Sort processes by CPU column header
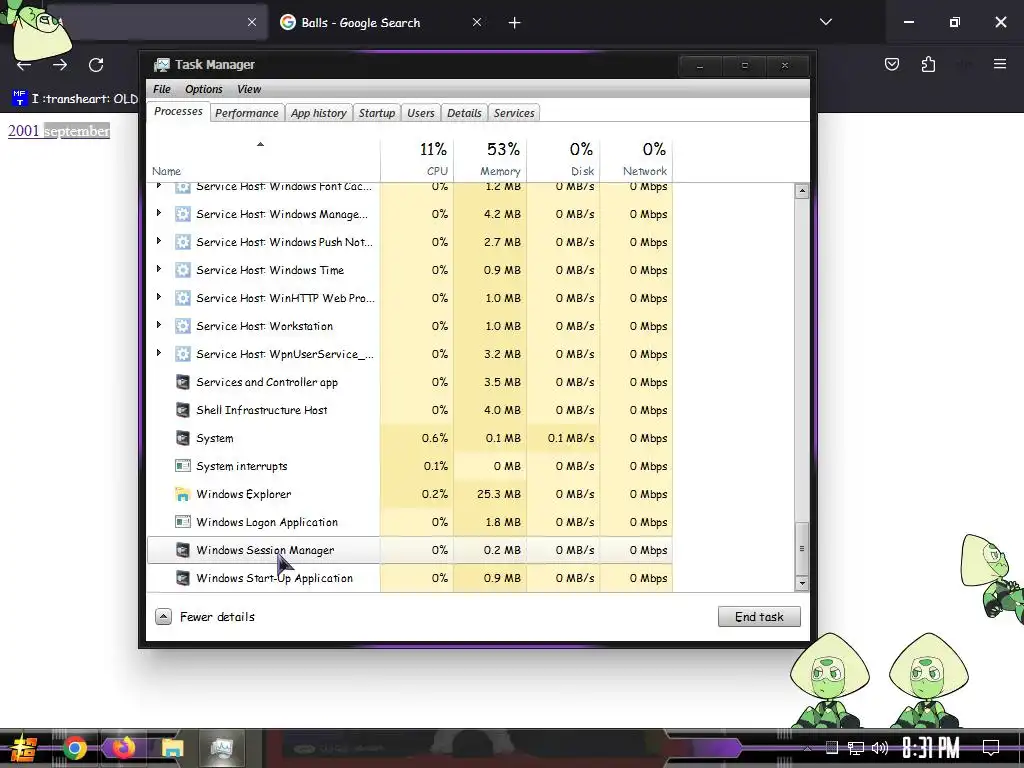The height and width of the screenshot is (768, 1024). tap(417, 159)
